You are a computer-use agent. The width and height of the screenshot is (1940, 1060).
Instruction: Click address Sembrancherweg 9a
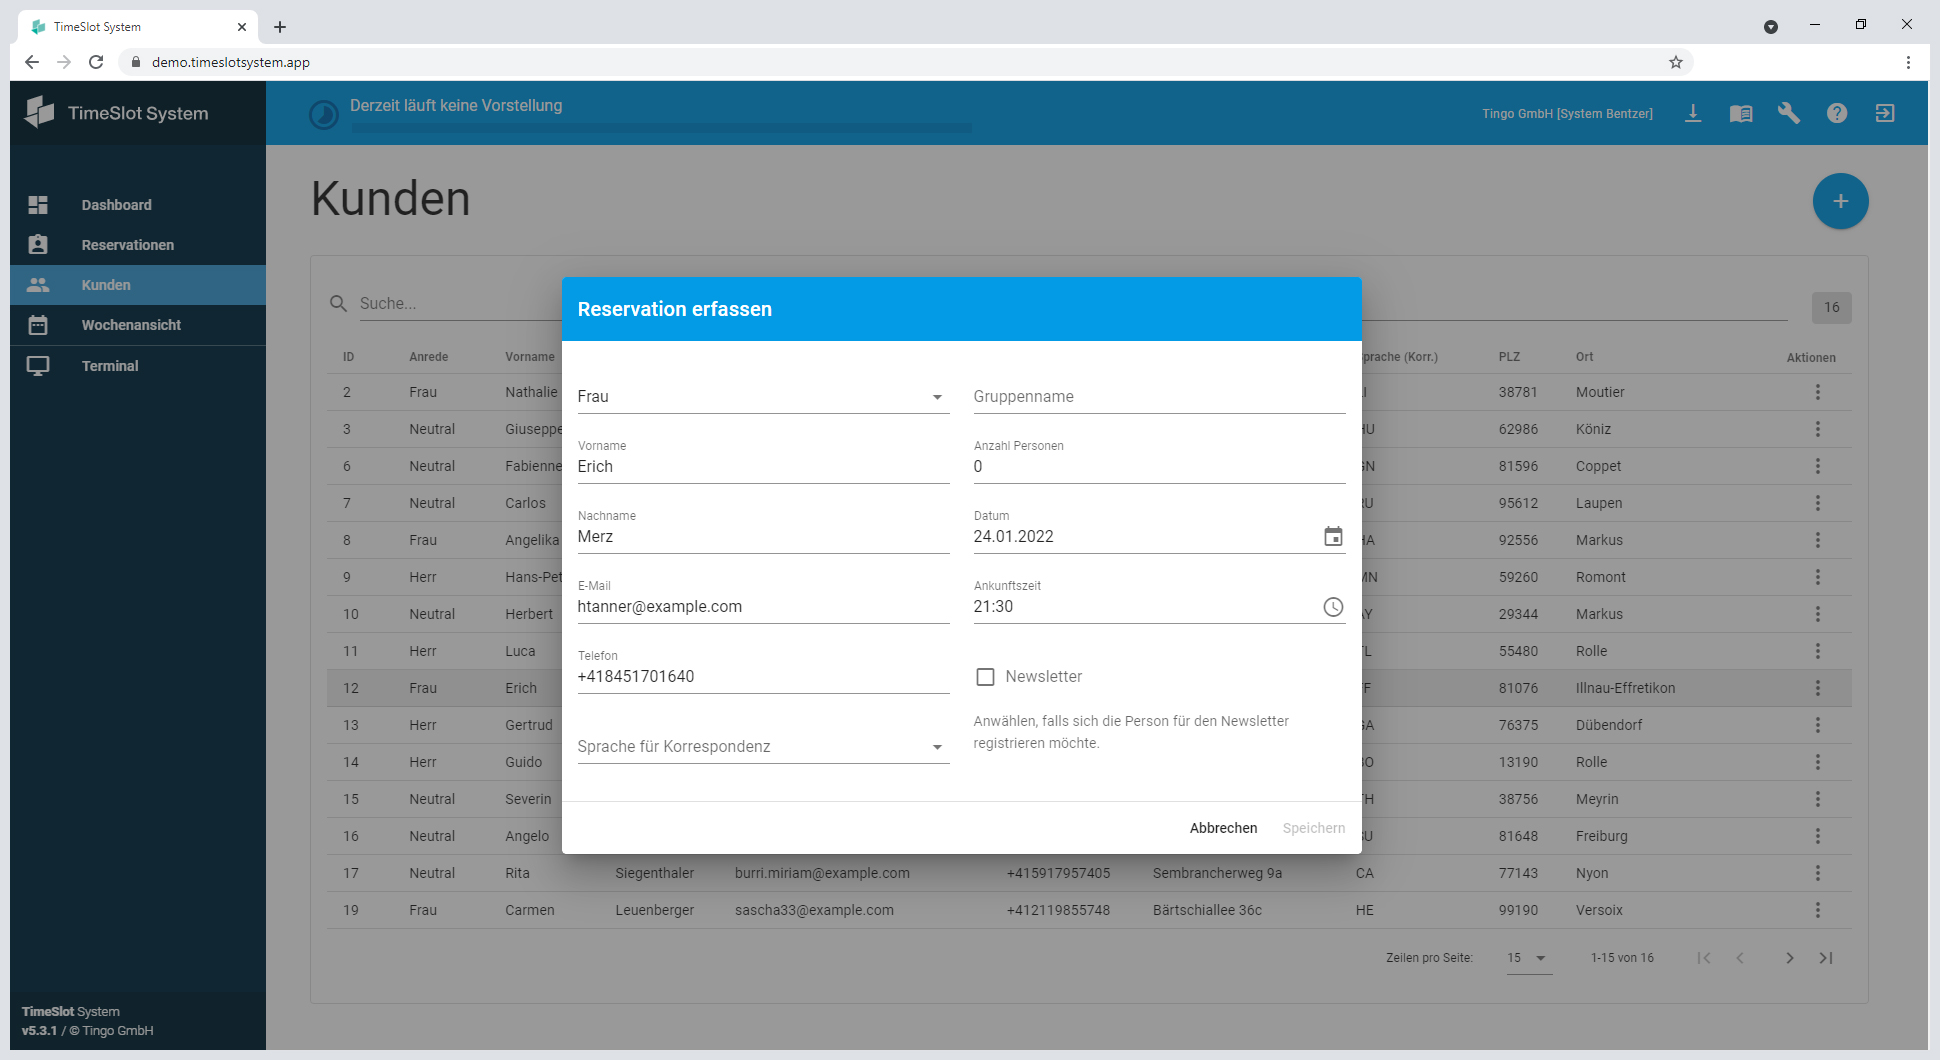click(1217, 873)
